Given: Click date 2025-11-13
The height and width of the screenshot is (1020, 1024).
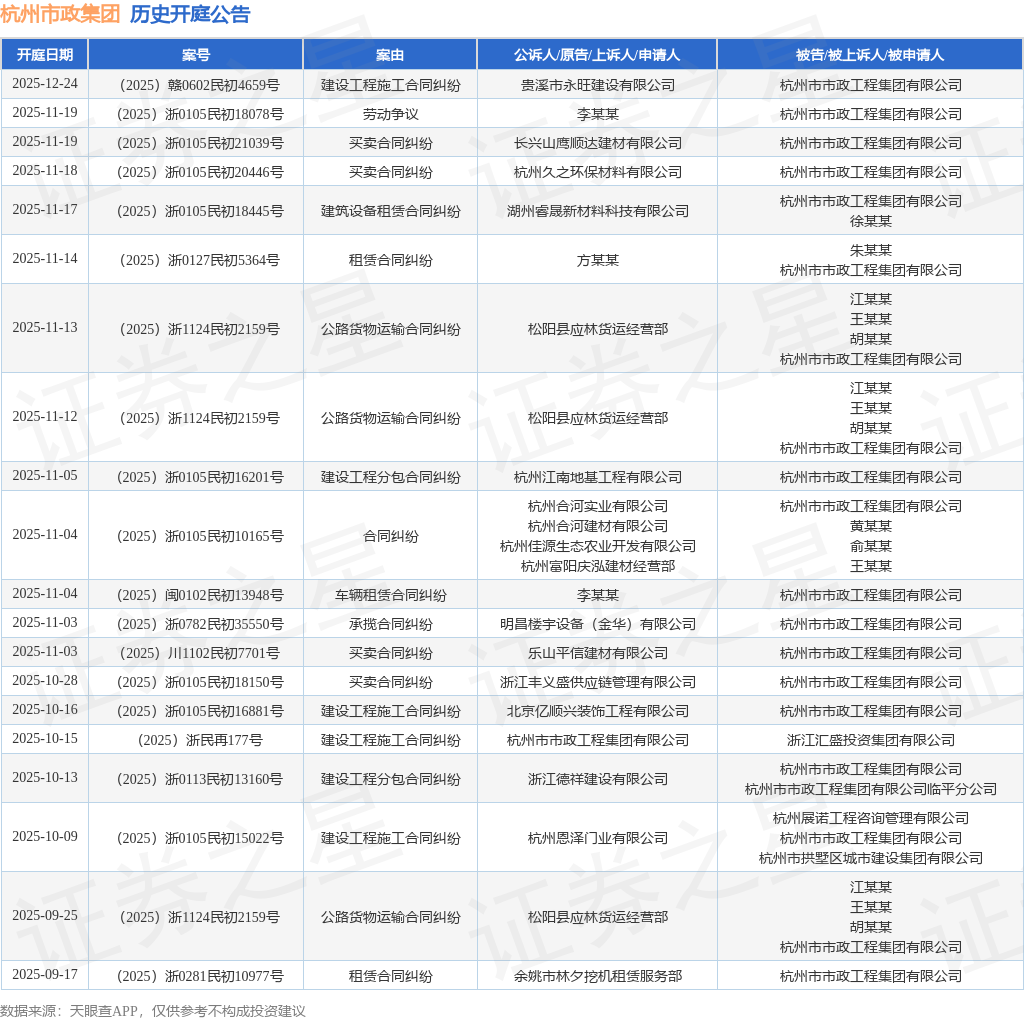Looking at the screenshot, I should (x=44, y=327).
